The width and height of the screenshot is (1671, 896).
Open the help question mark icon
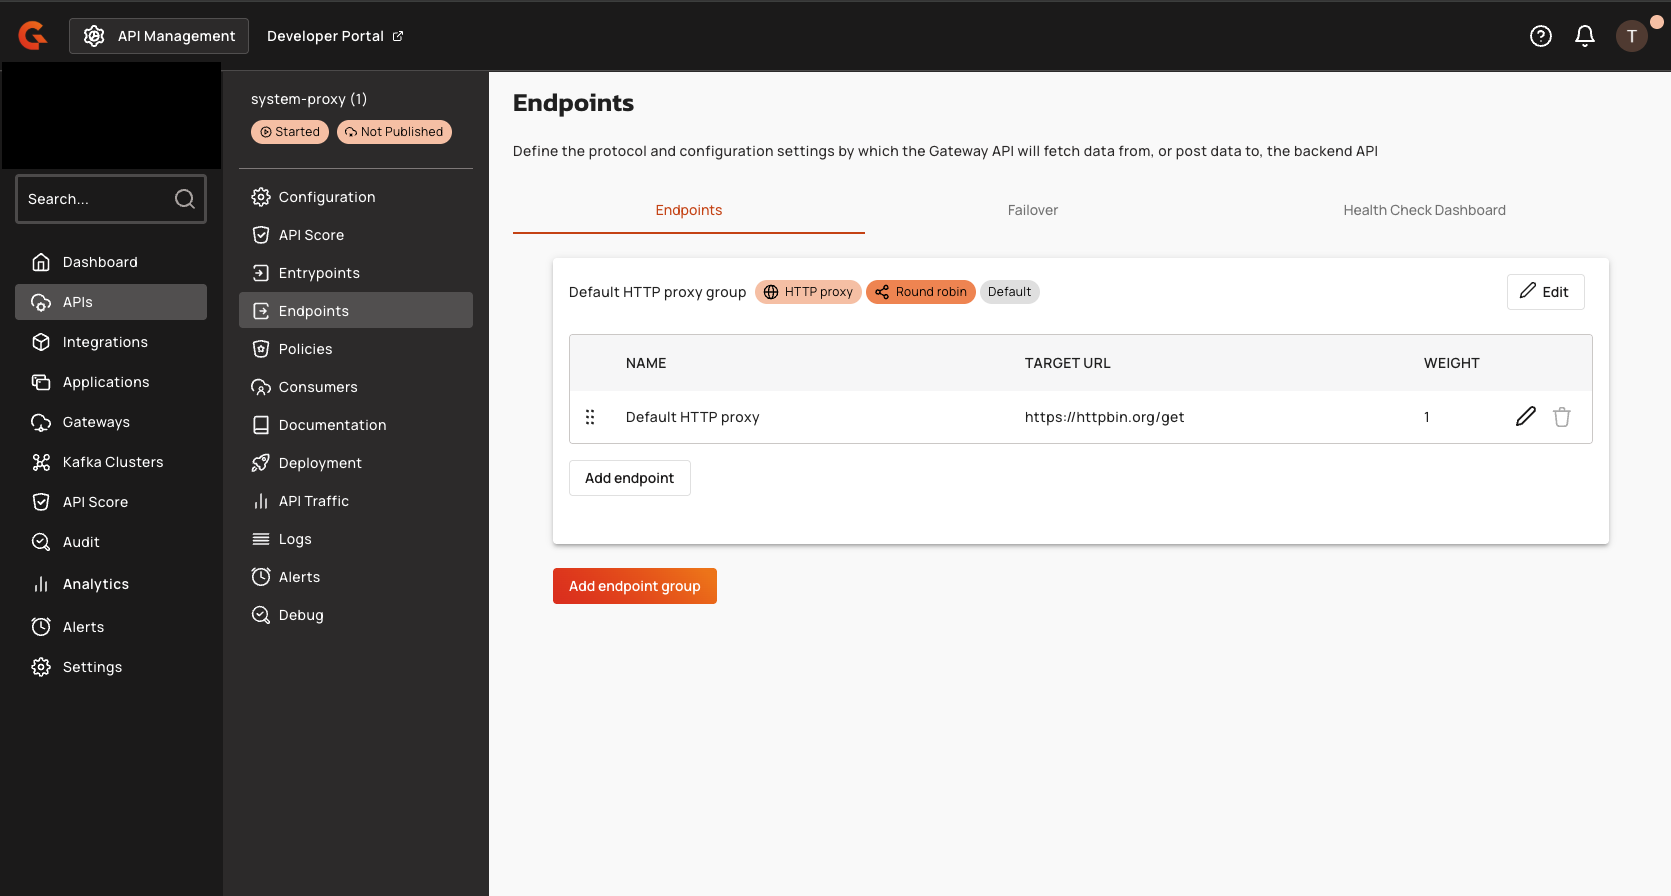1540,36
